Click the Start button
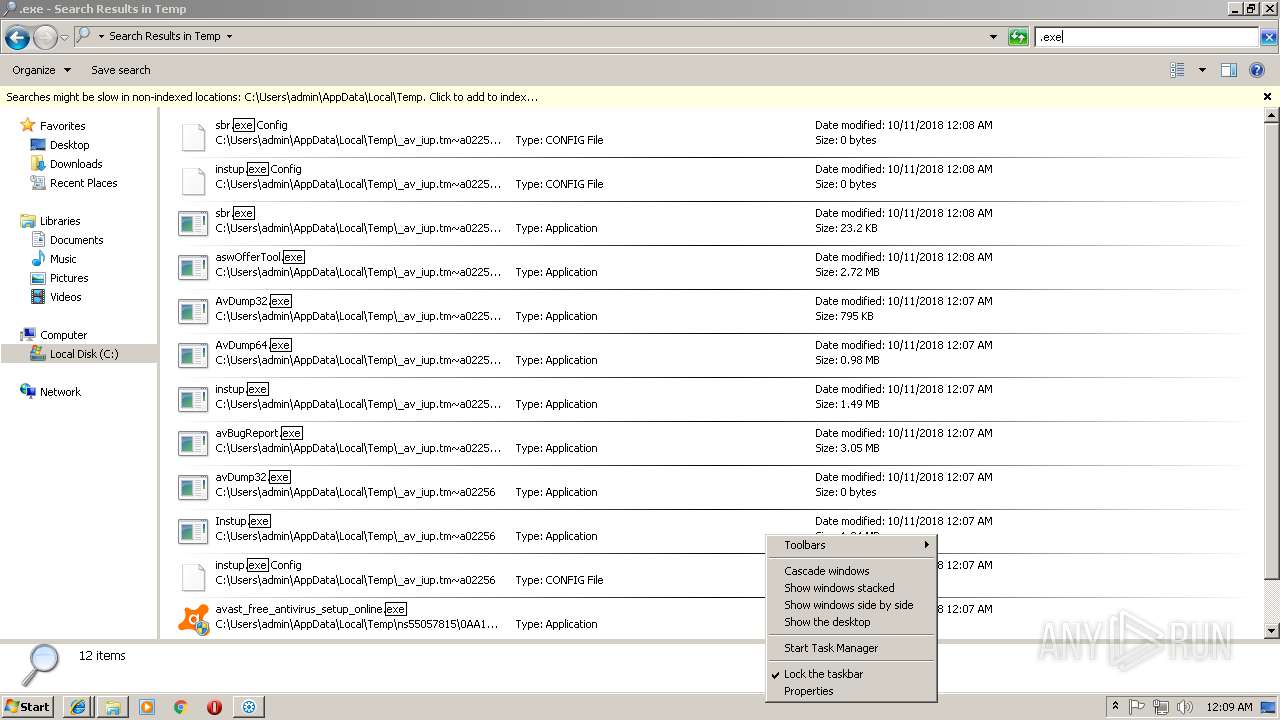The image size is (1280, 720). [27, 707]
